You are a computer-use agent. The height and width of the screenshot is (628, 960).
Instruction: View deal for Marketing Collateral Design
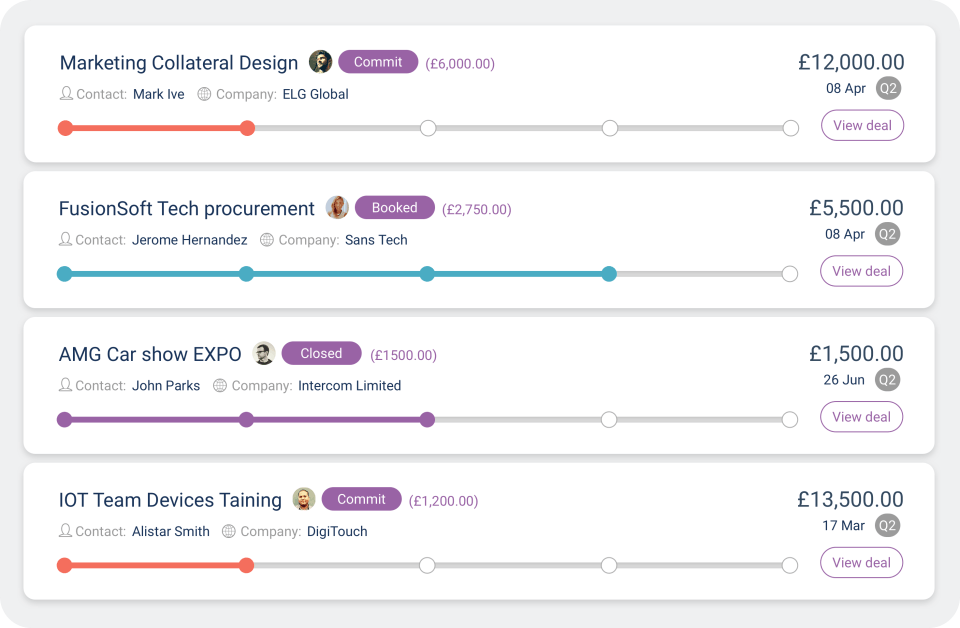point(862,126)
